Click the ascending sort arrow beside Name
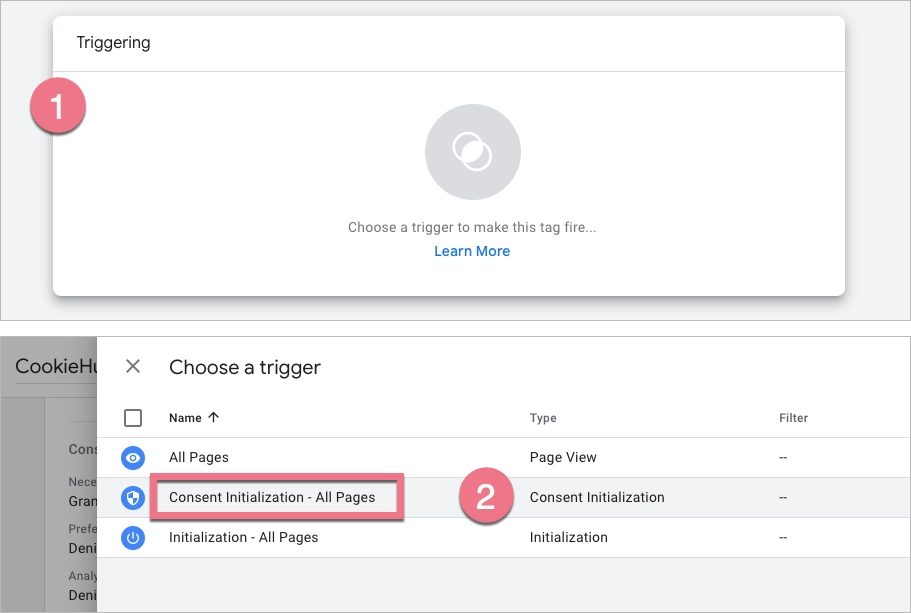Screen dimensions: 911x613 212,418
